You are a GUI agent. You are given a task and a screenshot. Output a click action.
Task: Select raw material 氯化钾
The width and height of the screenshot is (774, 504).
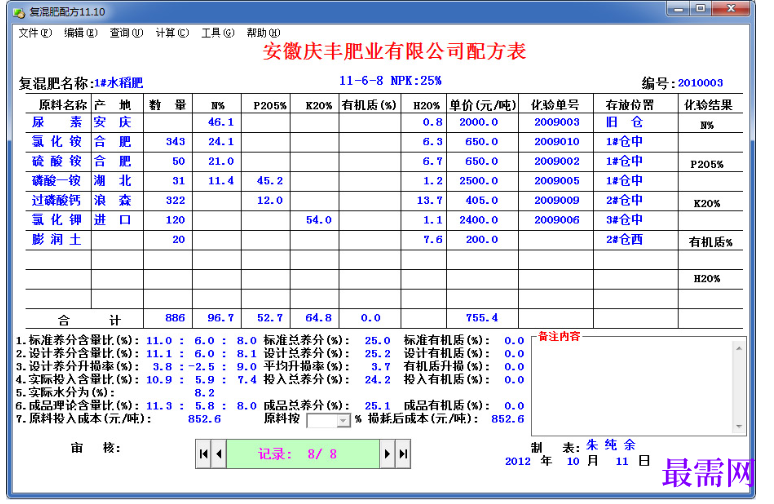tap(57, 220)
